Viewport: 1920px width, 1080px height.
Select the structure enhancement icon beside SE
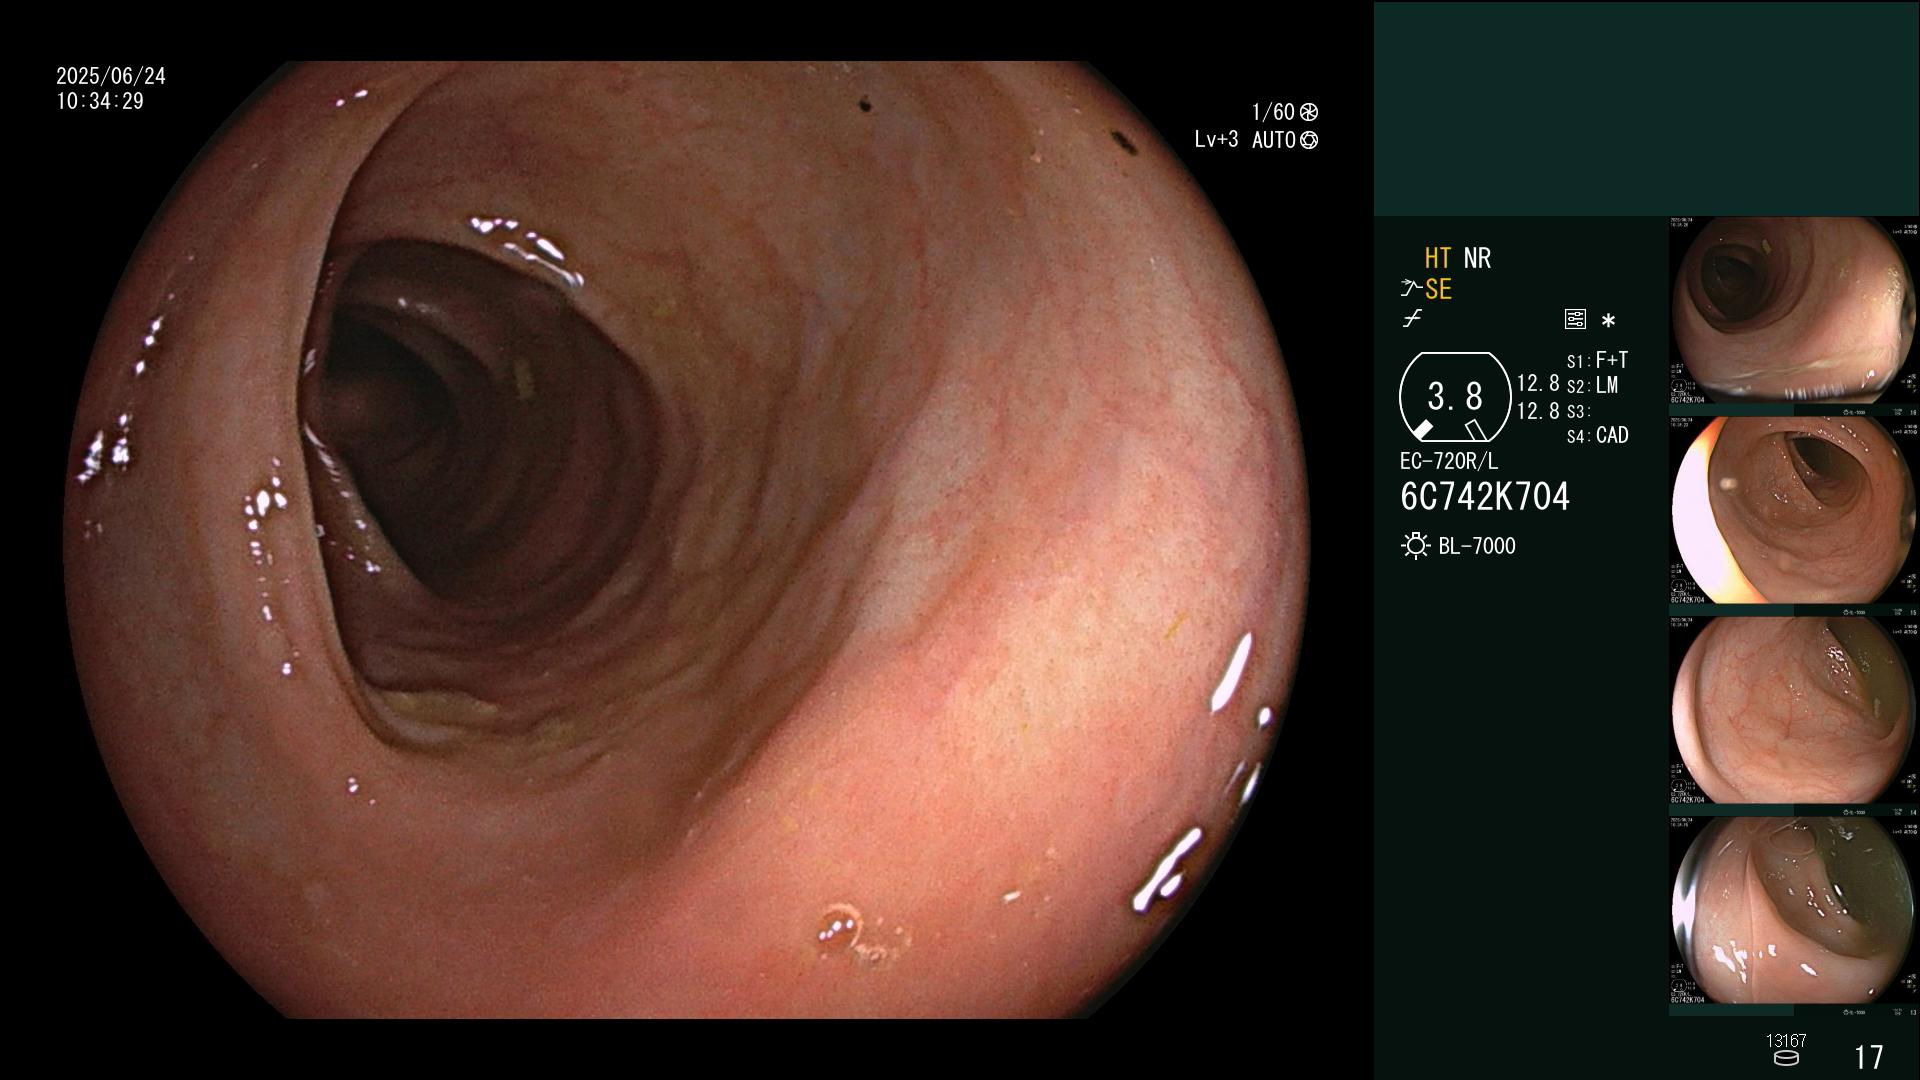pyautogui.click(x=1411, y=289)
